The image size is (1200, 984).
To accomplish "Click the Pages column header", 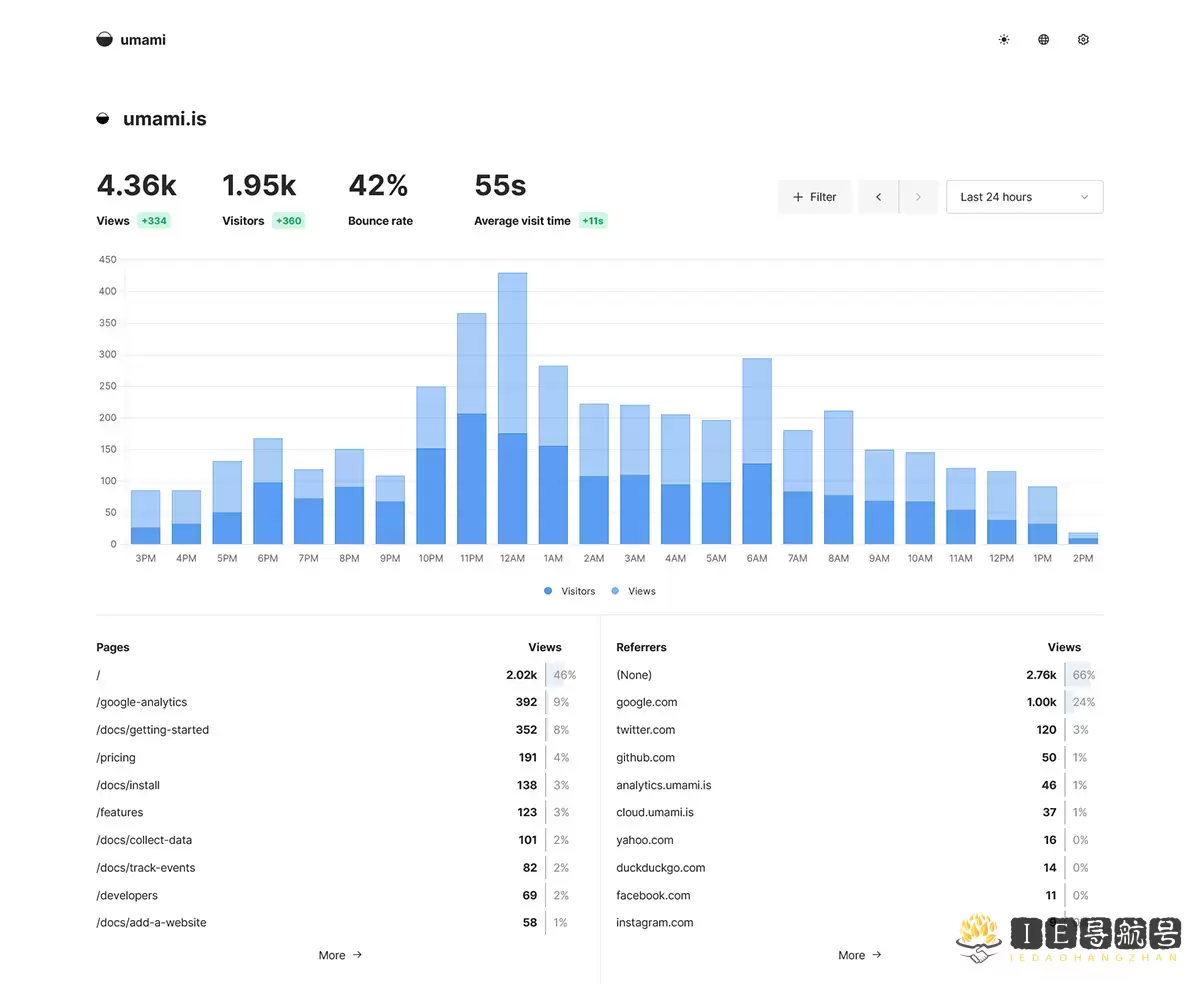I will (x=113, y=647).
